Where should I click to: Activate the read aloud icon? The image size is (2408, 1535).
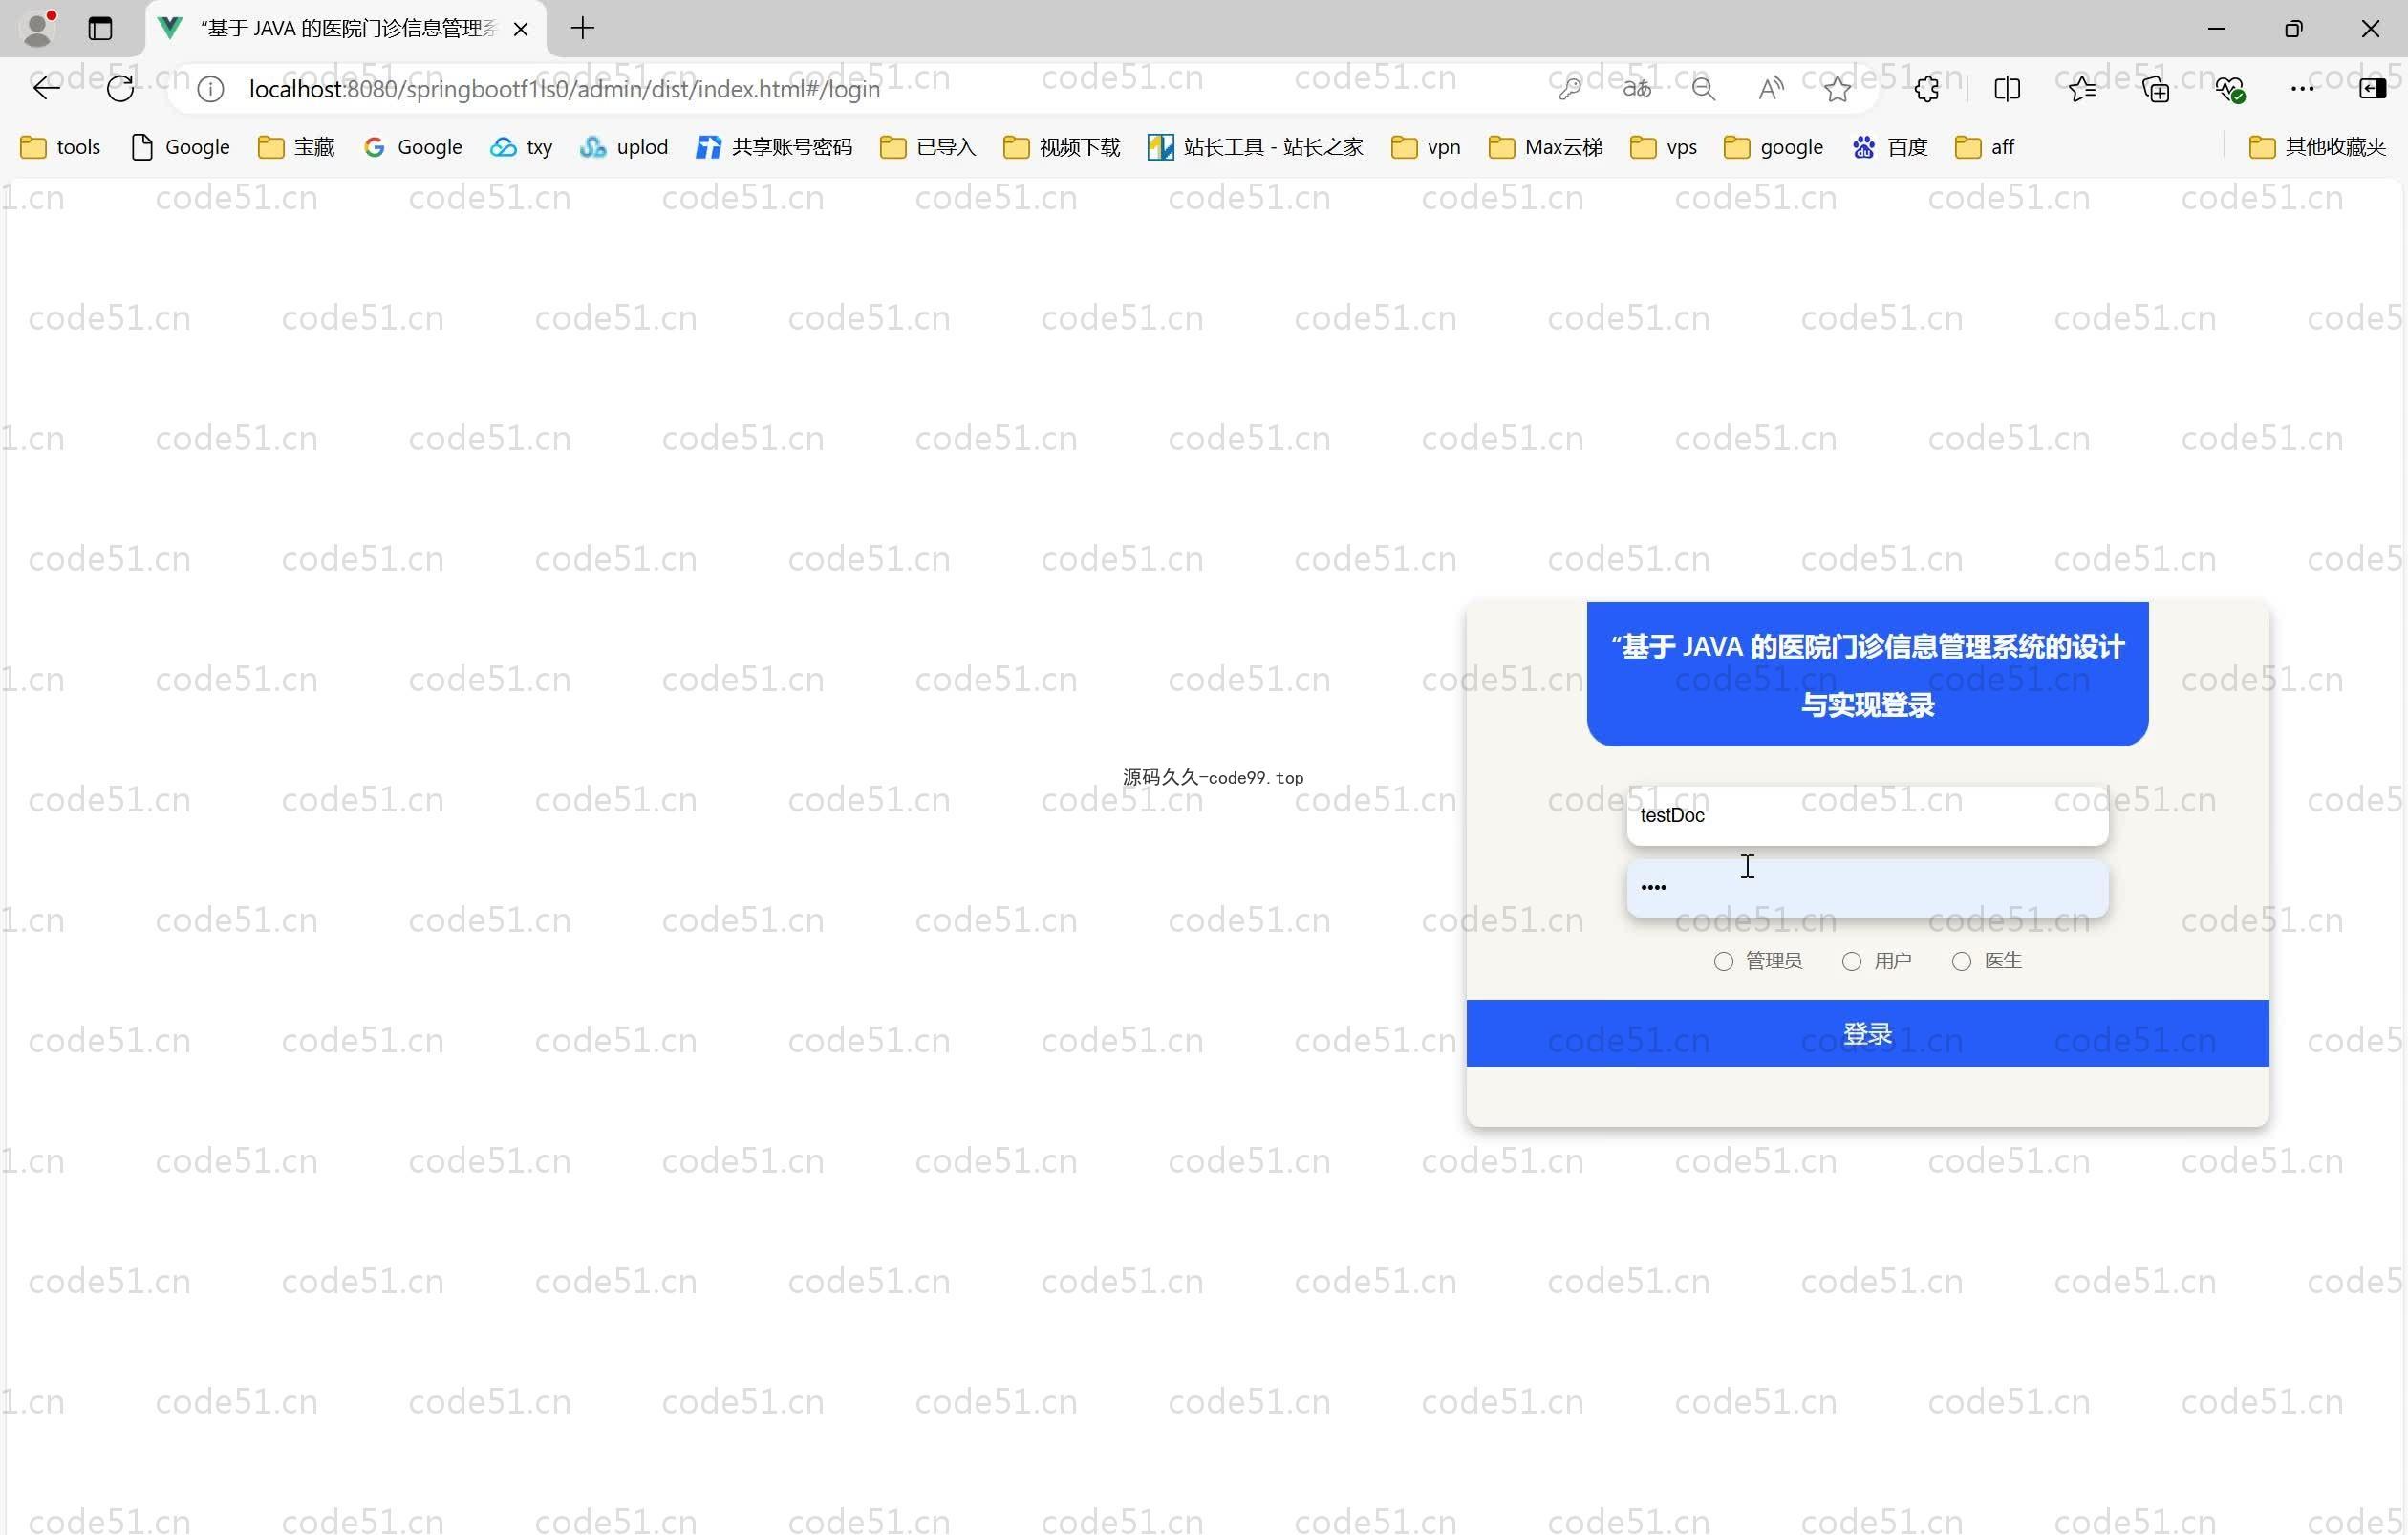click(1770, 89)
